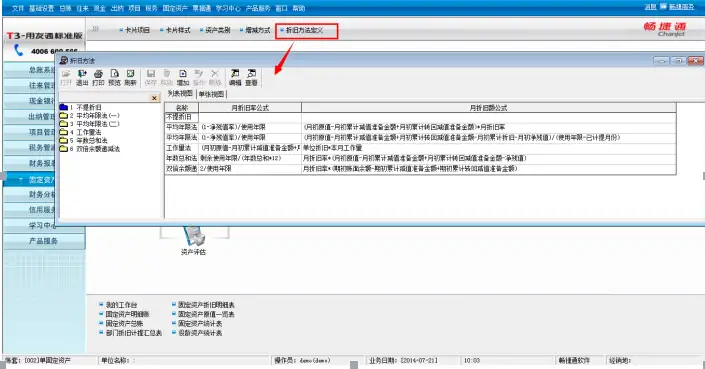This screenshot has width=705, height=369.
Task: Click the 工作量法 row in the table
Action: 420,148
